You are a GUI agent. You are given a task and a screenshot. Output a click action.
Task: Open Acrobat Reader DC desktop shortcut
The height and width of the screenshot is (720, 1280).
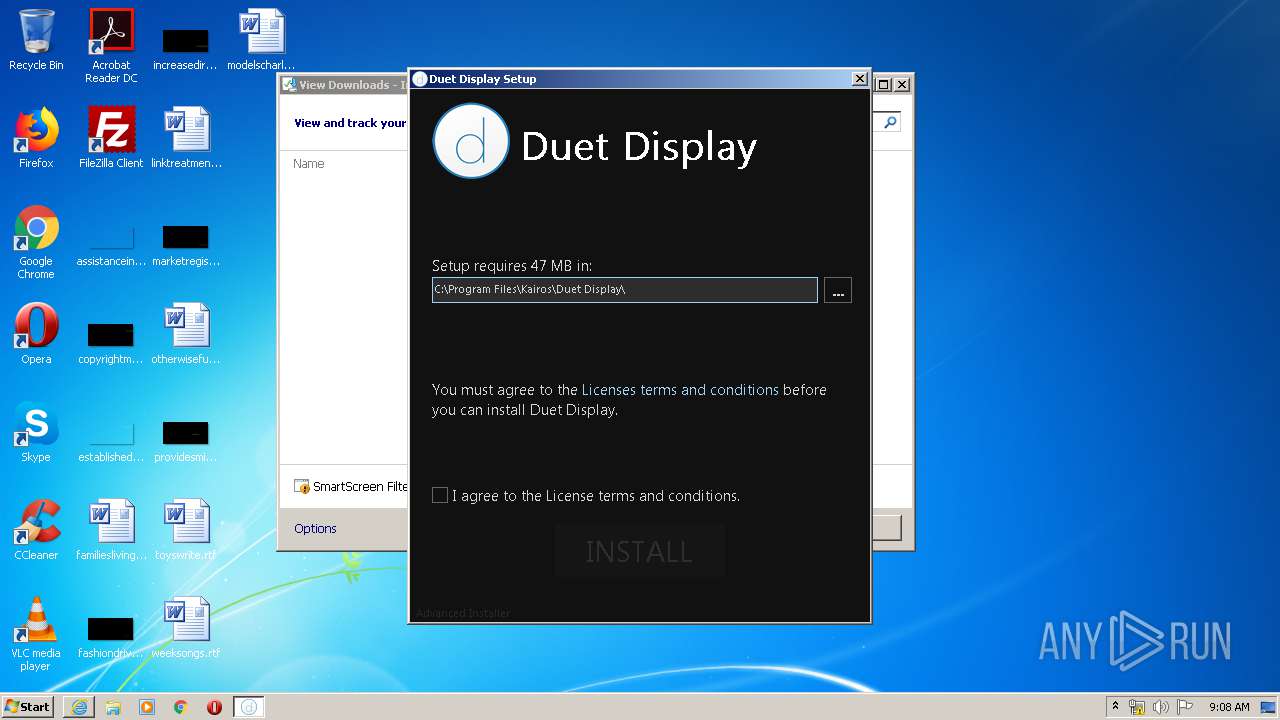tap(111, 46)
